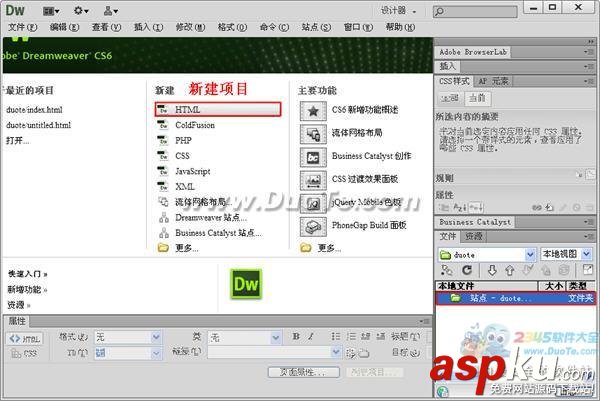Click the text indent icon
Screen dimensions: 600x401
(380, 336)
